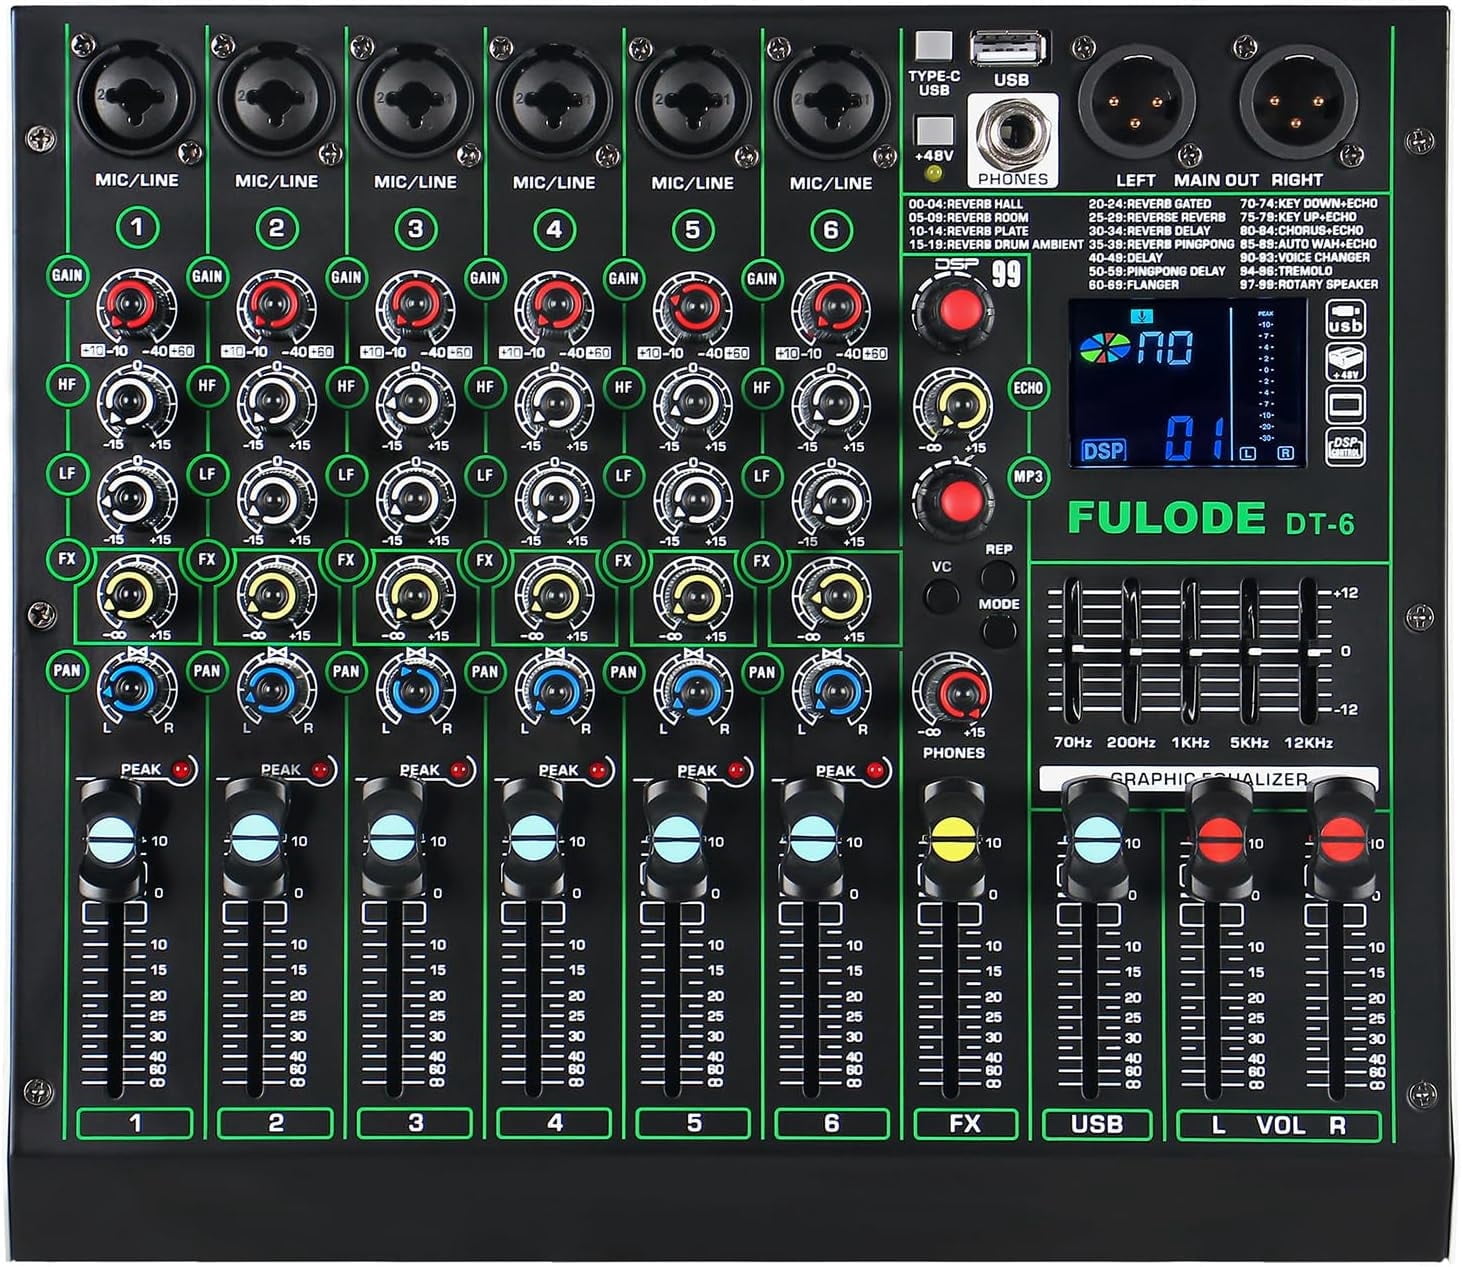Click channel 6 MIC/LINE combo input jack
1462x1267 pixels.
(x=830, y=100)
